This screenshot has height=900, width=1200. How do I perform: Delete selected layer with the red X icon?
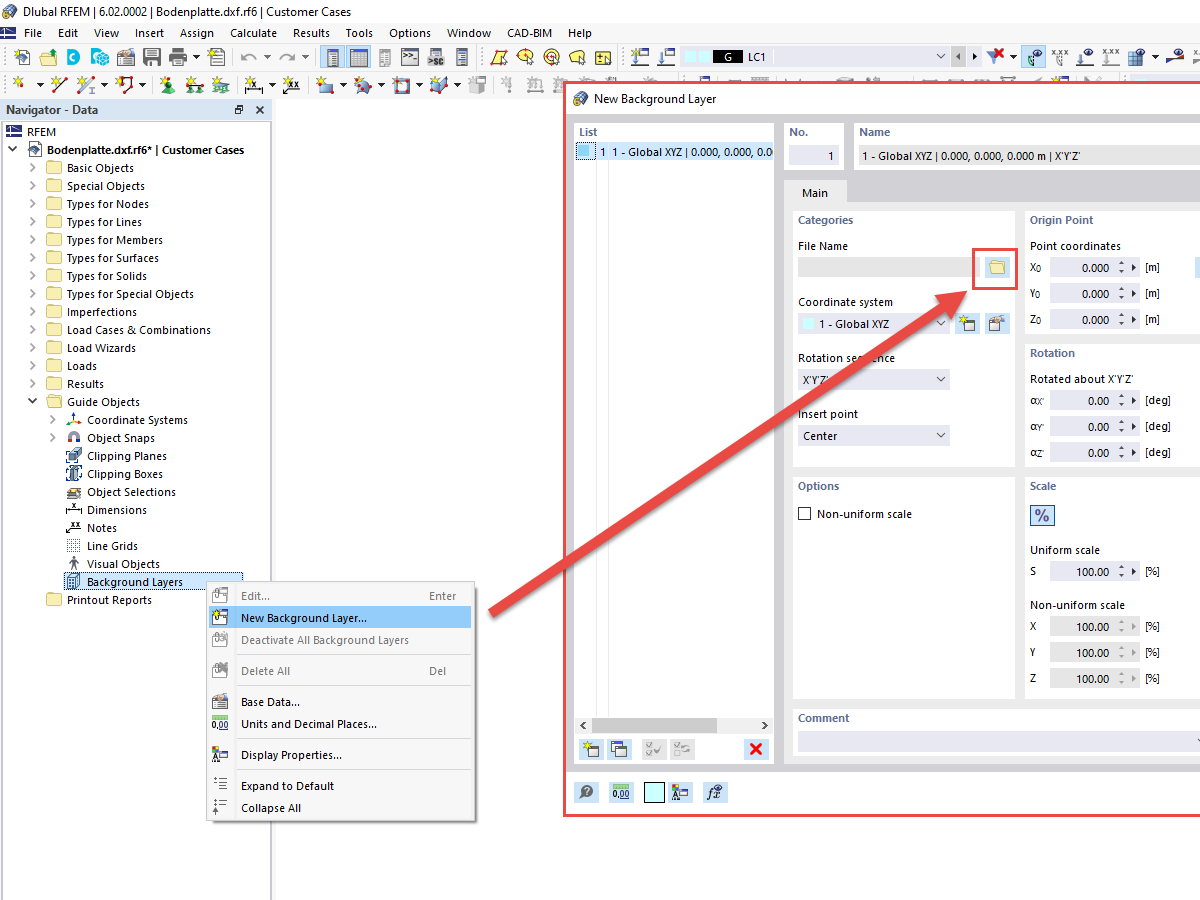pyautogui.click(x=757, y=748)
